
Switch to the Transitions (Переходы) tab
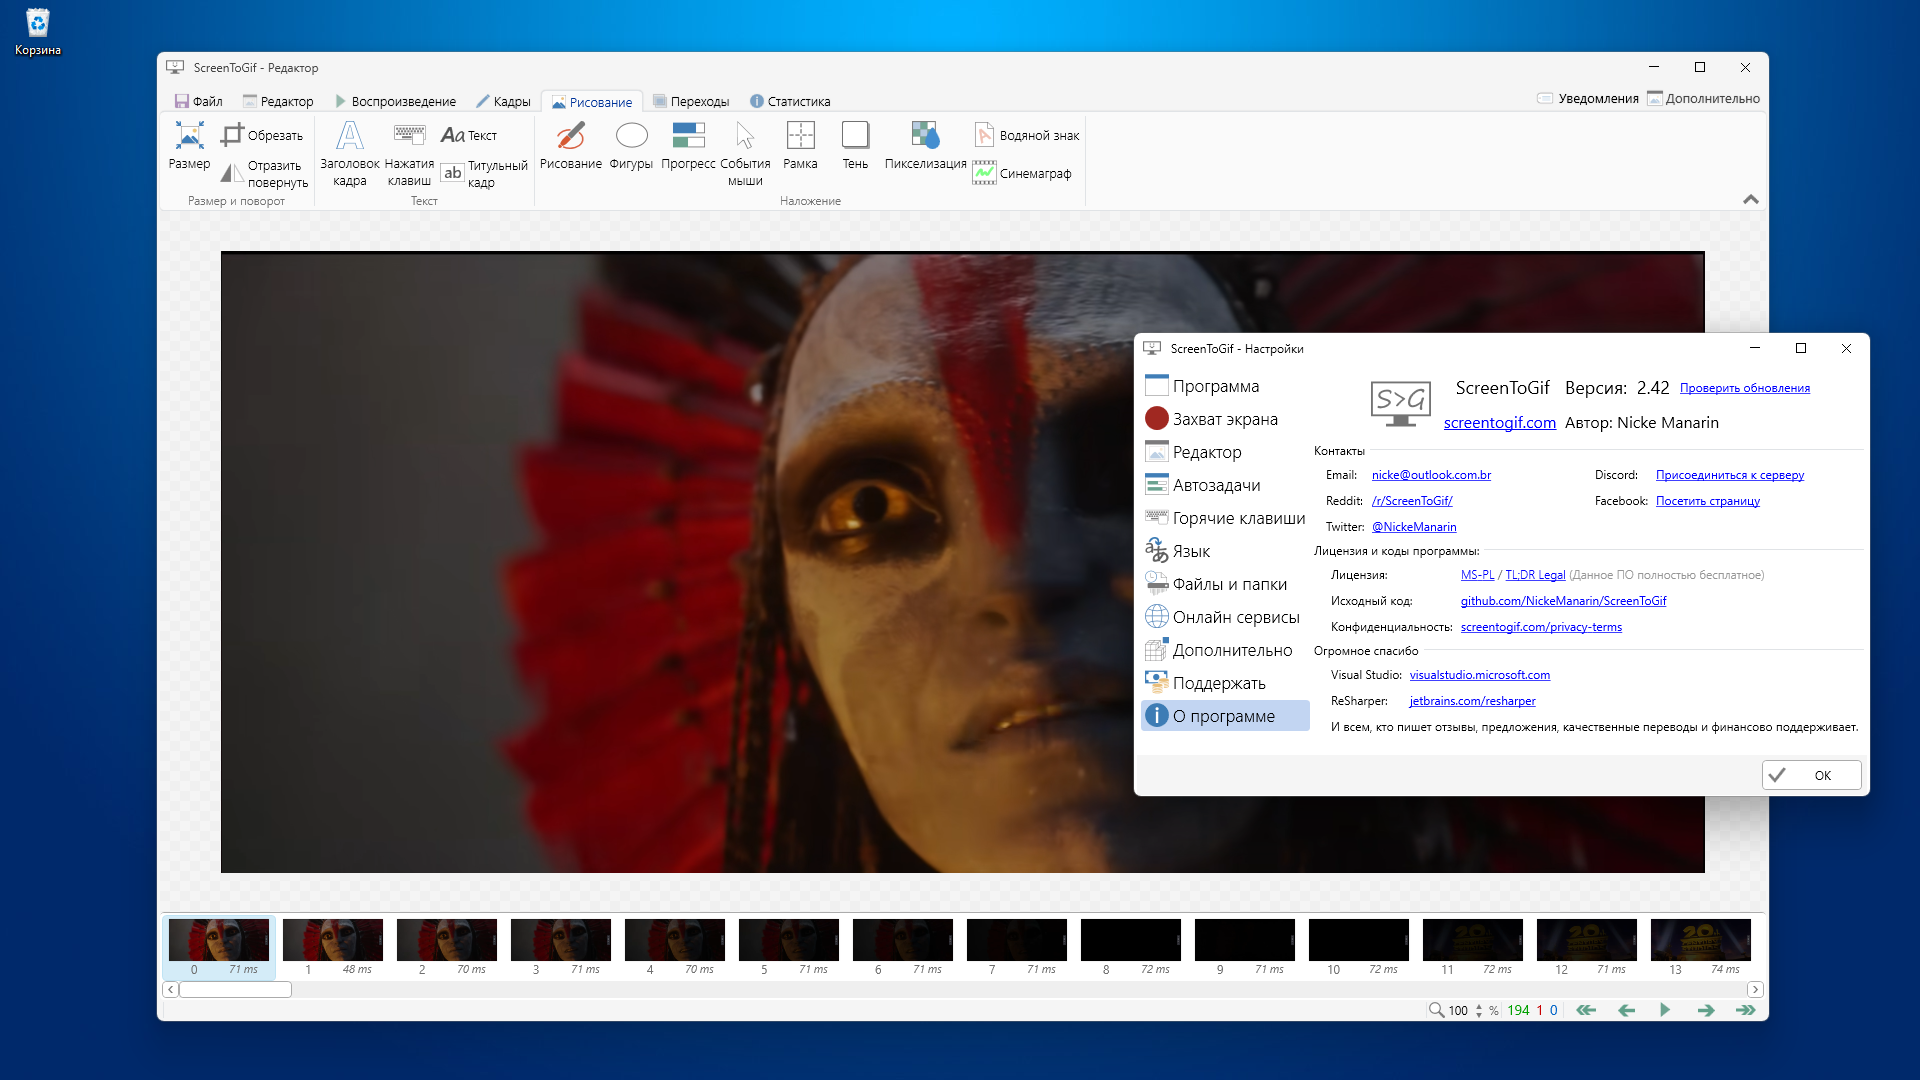[691, 101]
